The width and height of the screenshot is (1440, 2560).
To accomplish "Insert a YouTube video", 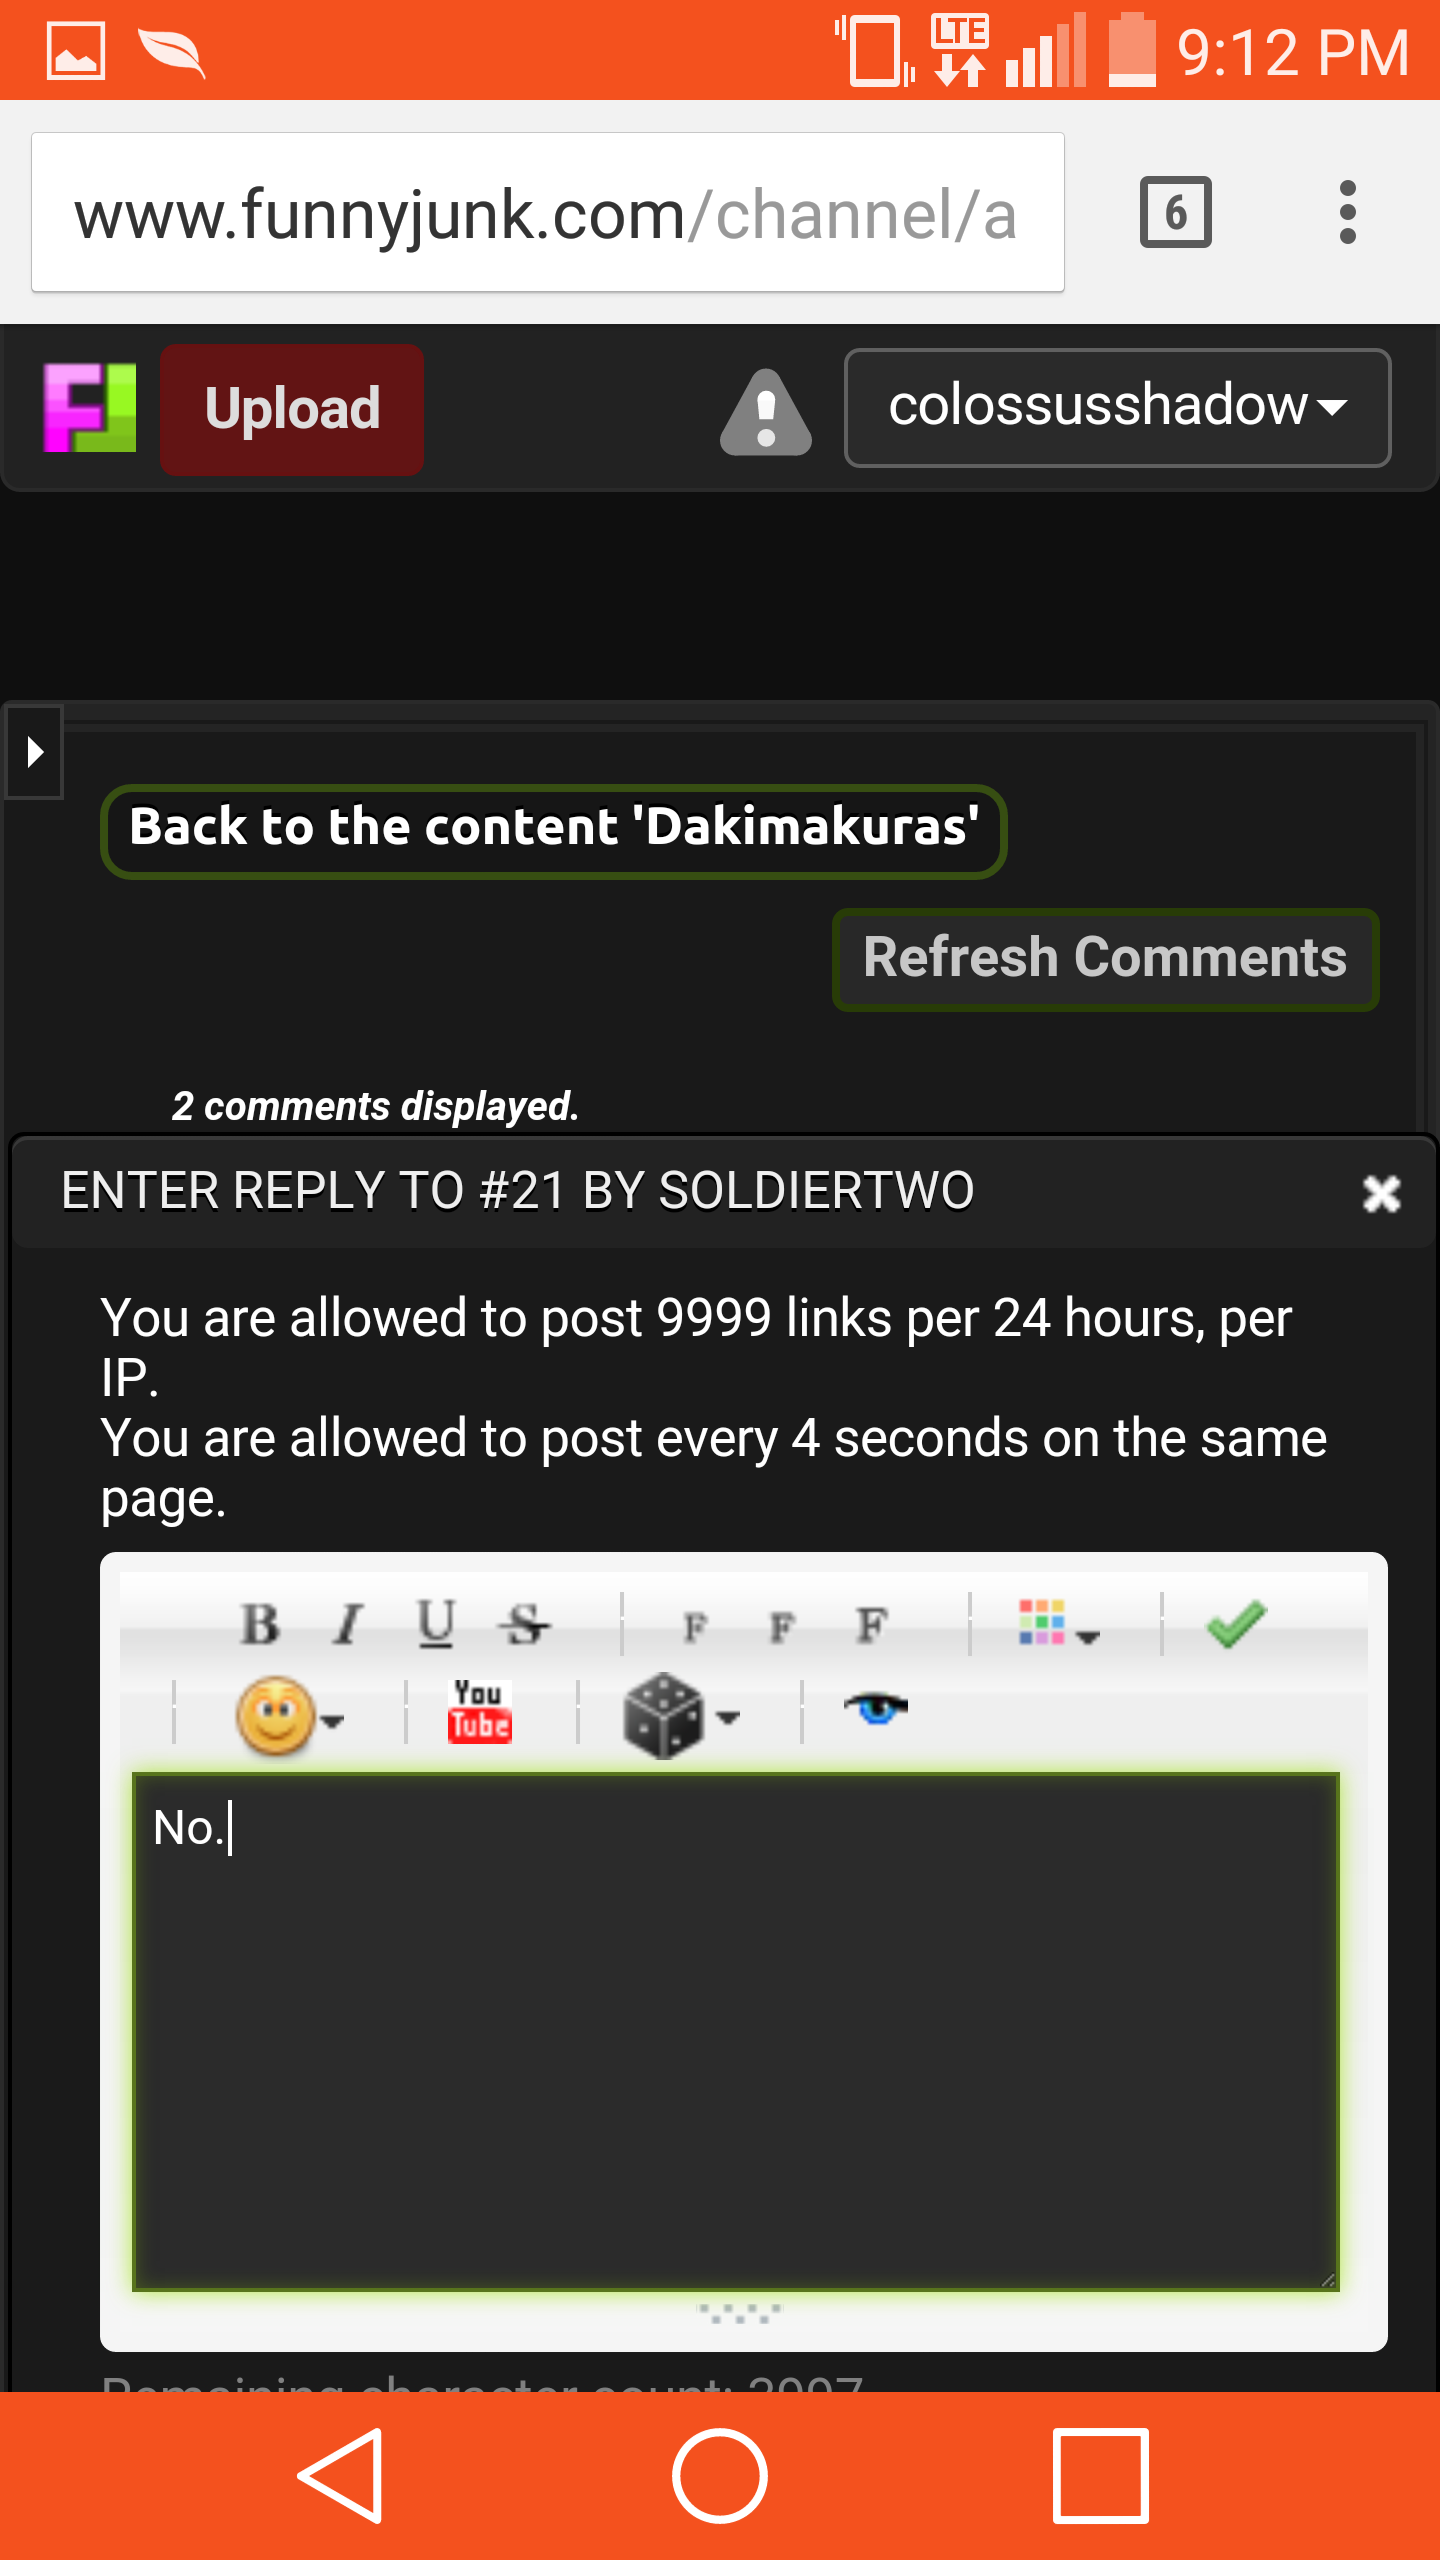I will (x=479, y=1712).
